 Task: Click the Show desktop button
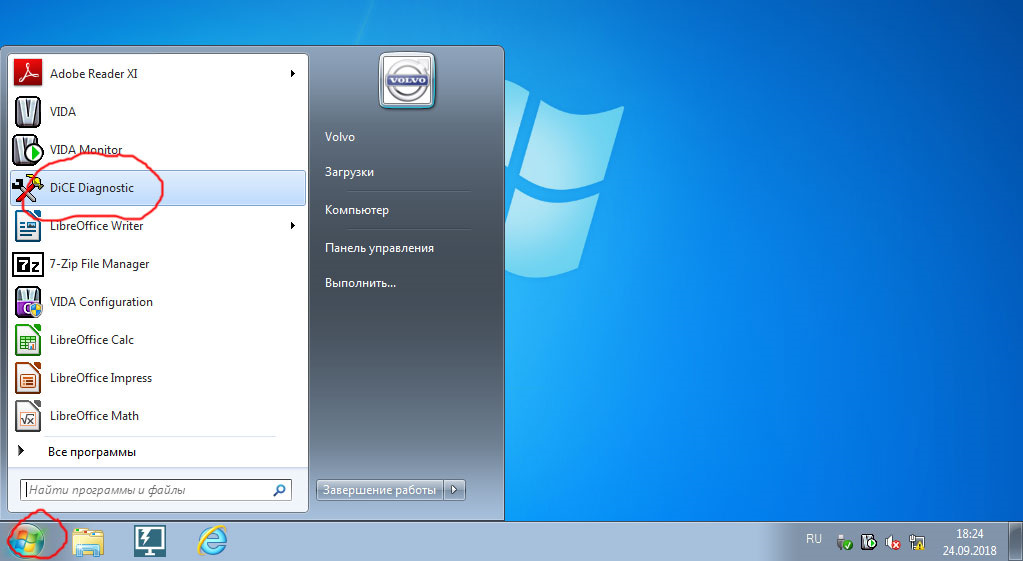(x=1016, y=541)
